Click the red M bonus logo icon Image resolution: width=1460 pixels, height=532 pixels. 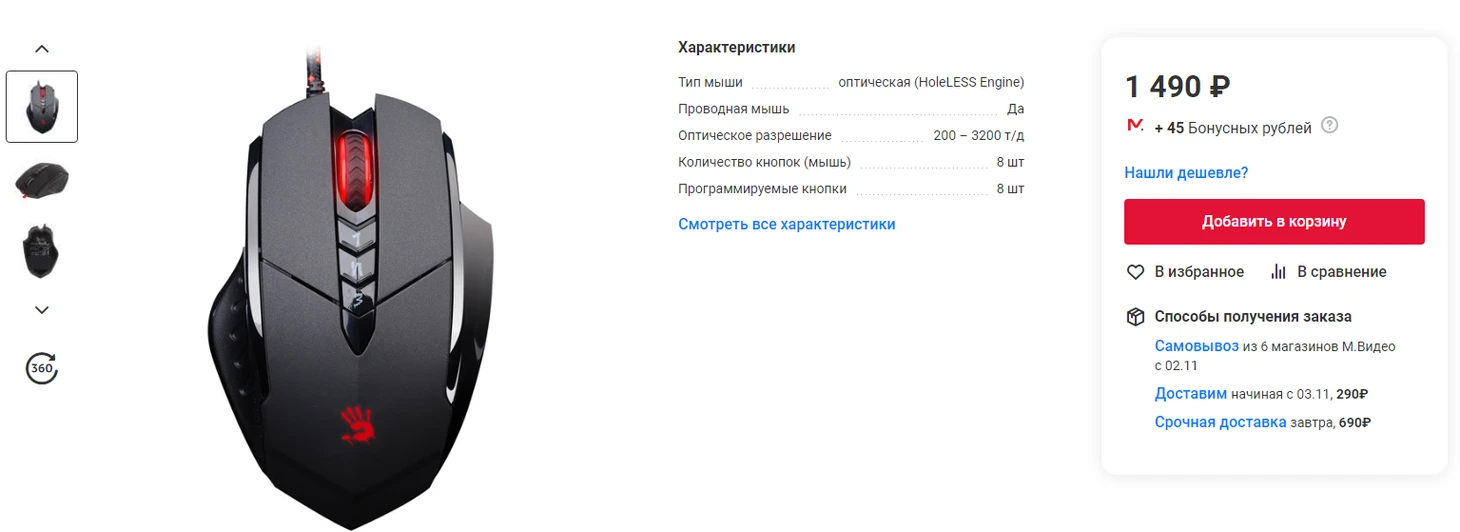pos(1135,126)
